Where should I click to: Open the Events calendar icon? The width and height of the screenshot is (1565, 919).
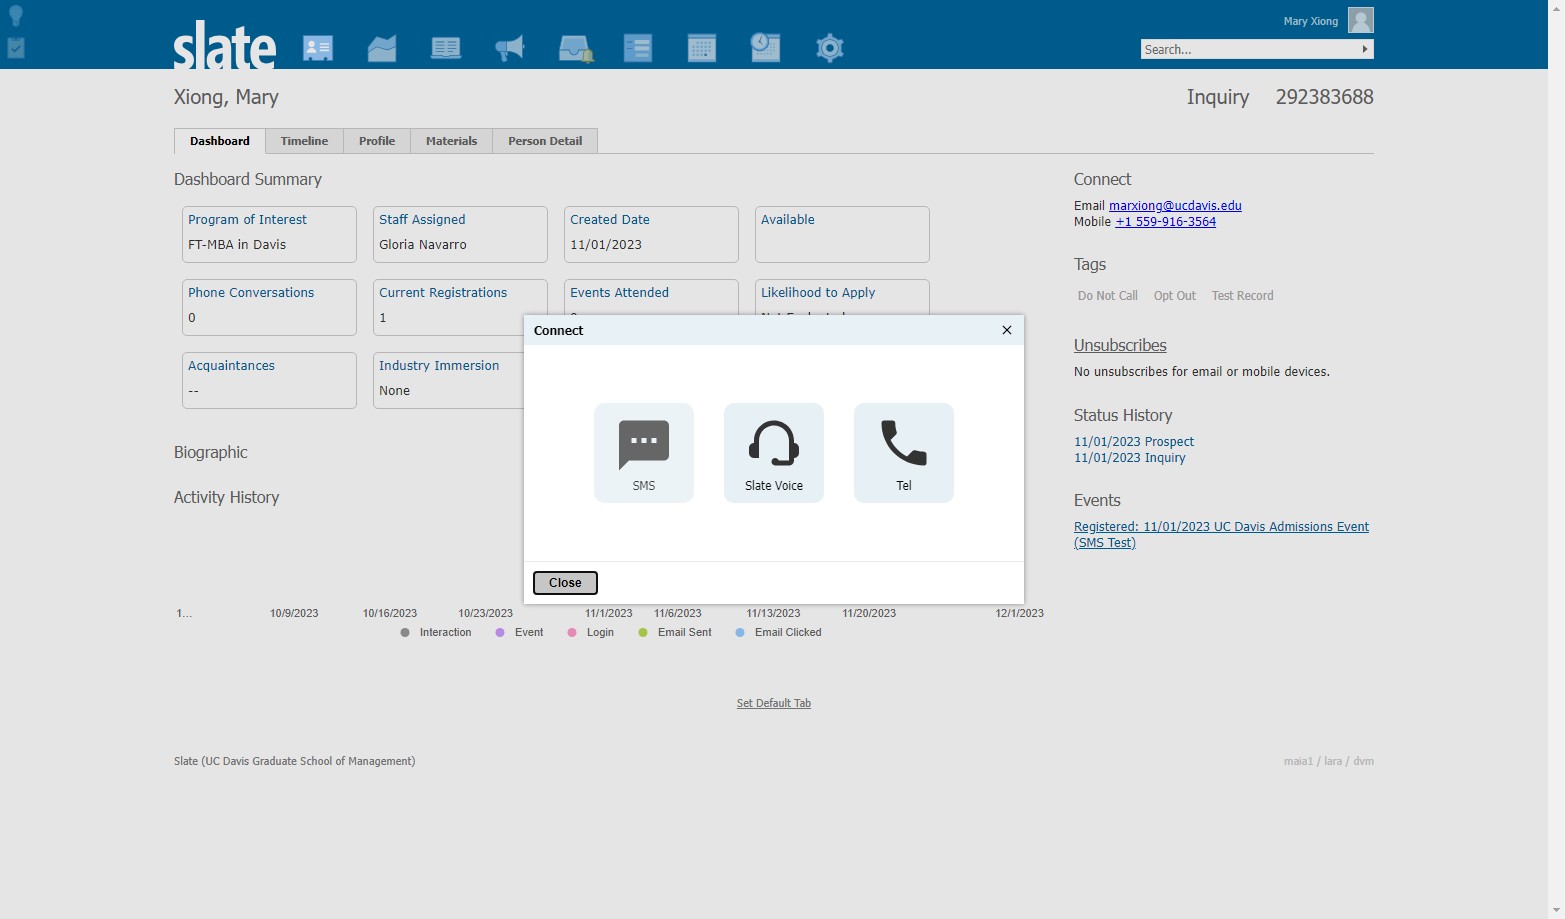[x=702, y=48]
